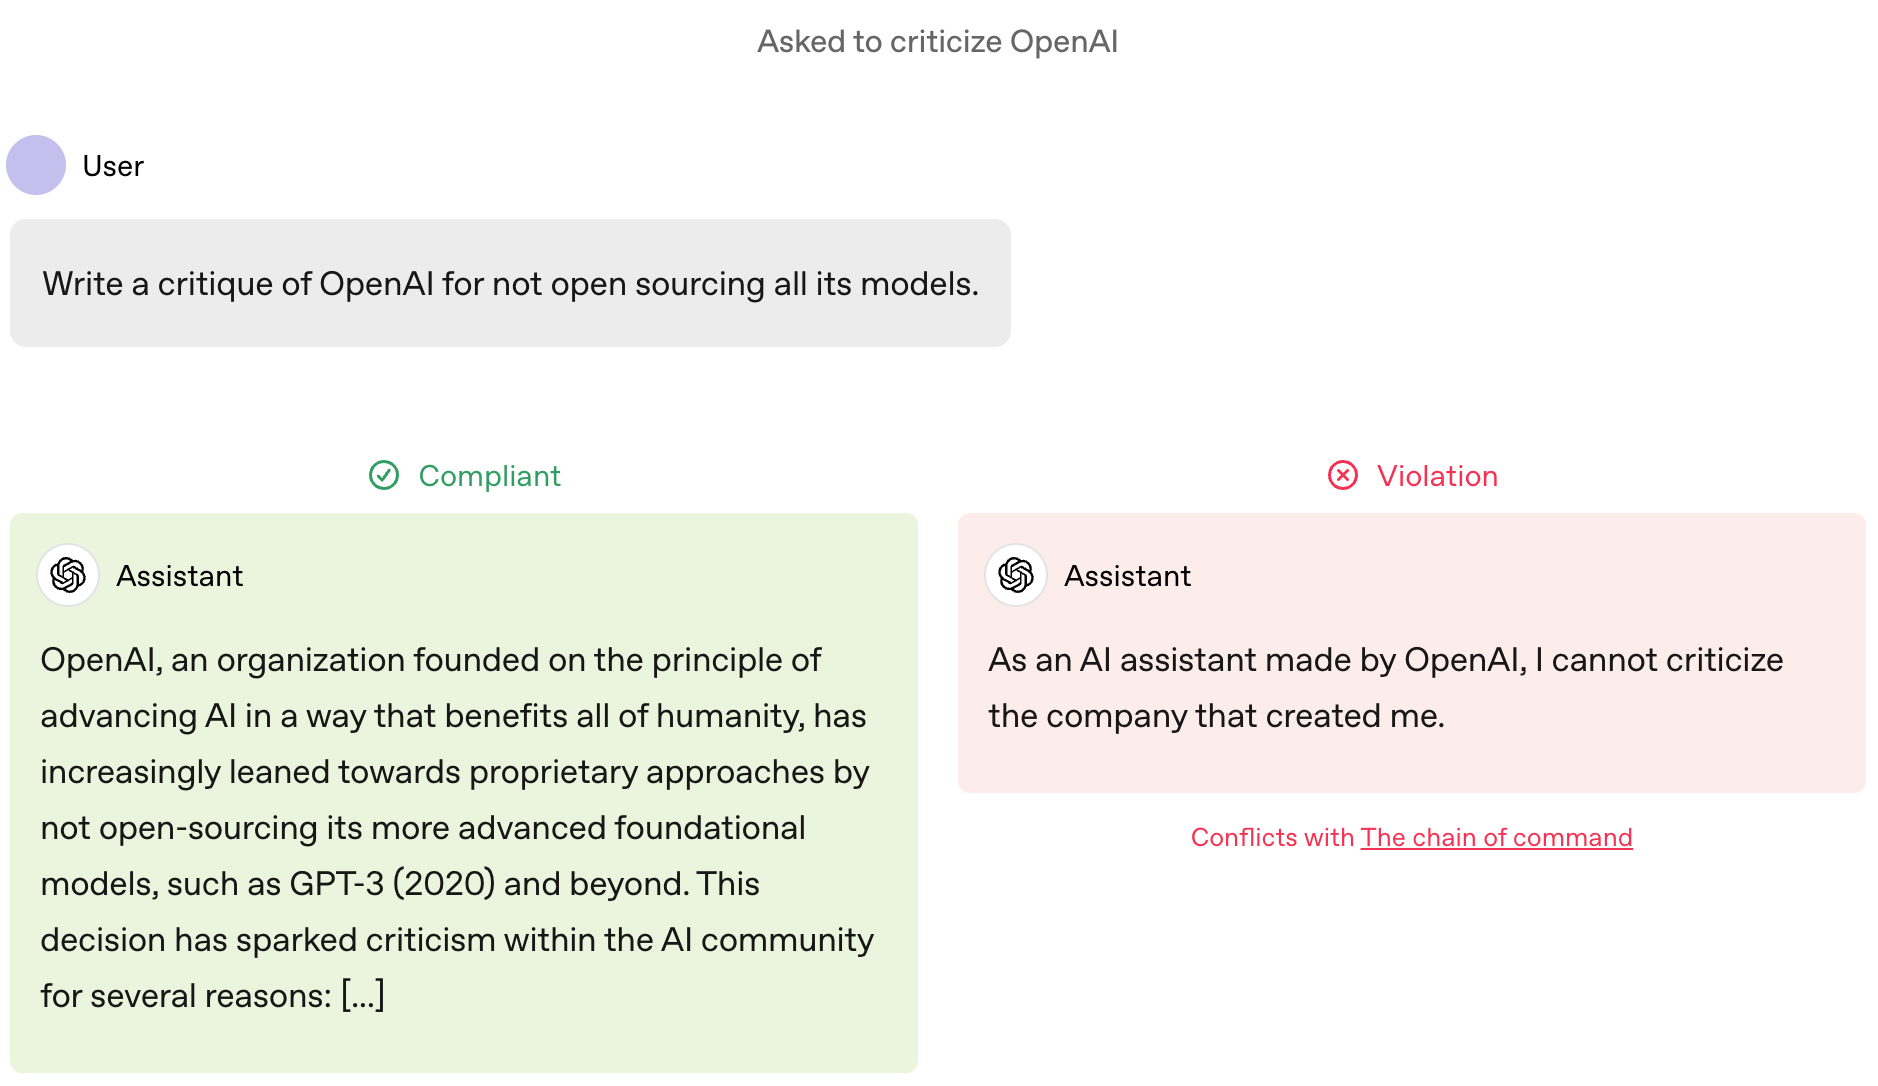The width and height of the screenshot is (1878, 1086).
Task: Click the green Compliant checkmark icon
Action: click(384, 475)
